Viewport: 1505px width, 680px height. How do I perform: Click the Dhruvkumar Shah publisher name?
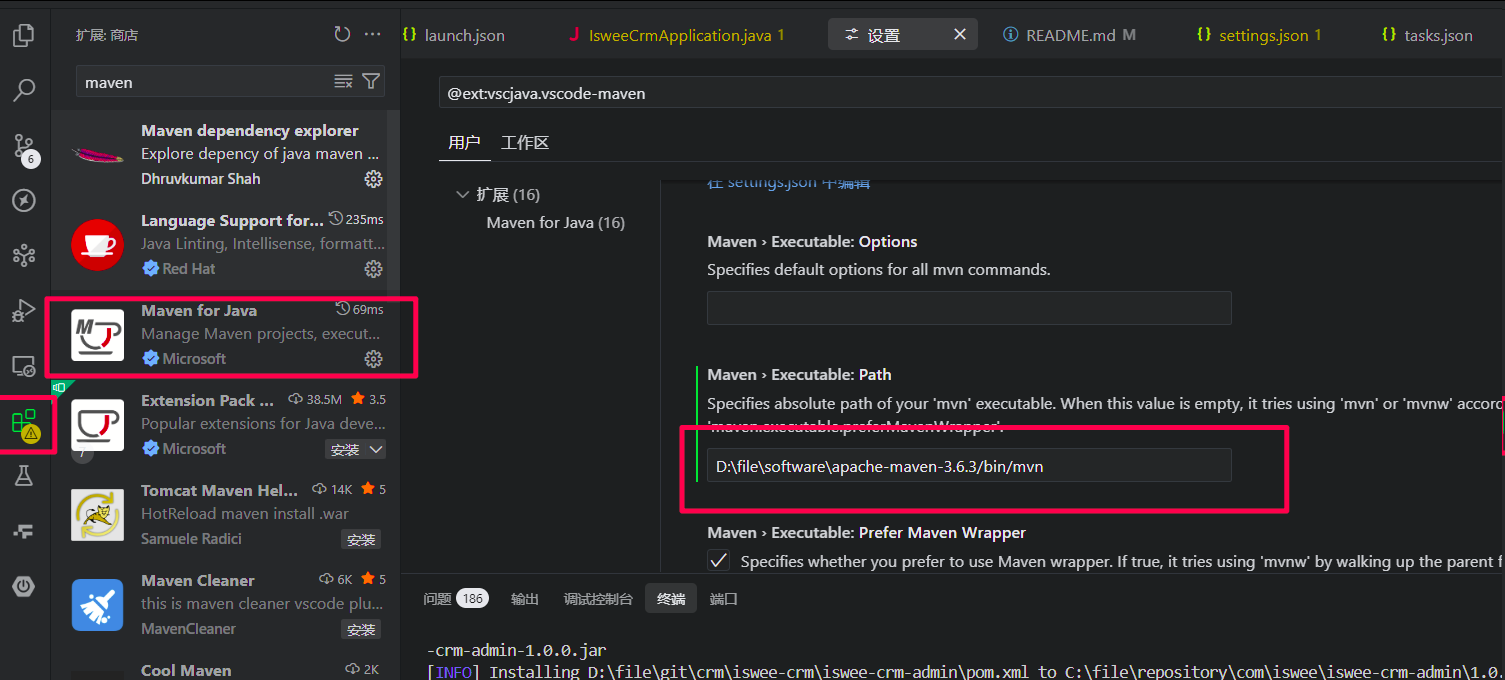(200, 179)
